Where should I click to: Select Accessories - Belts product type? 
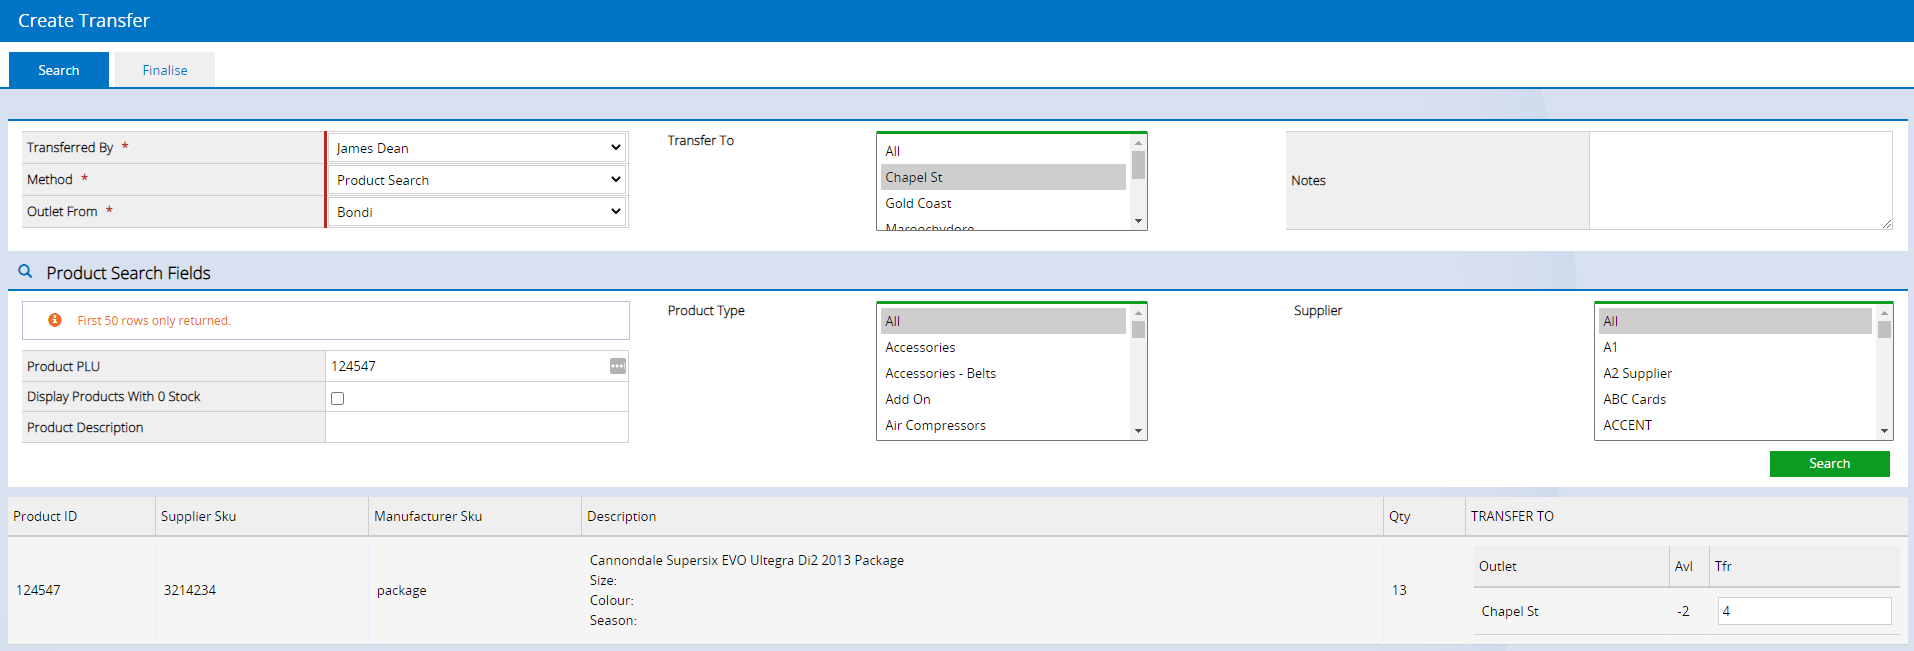(x=1003, y=373)
